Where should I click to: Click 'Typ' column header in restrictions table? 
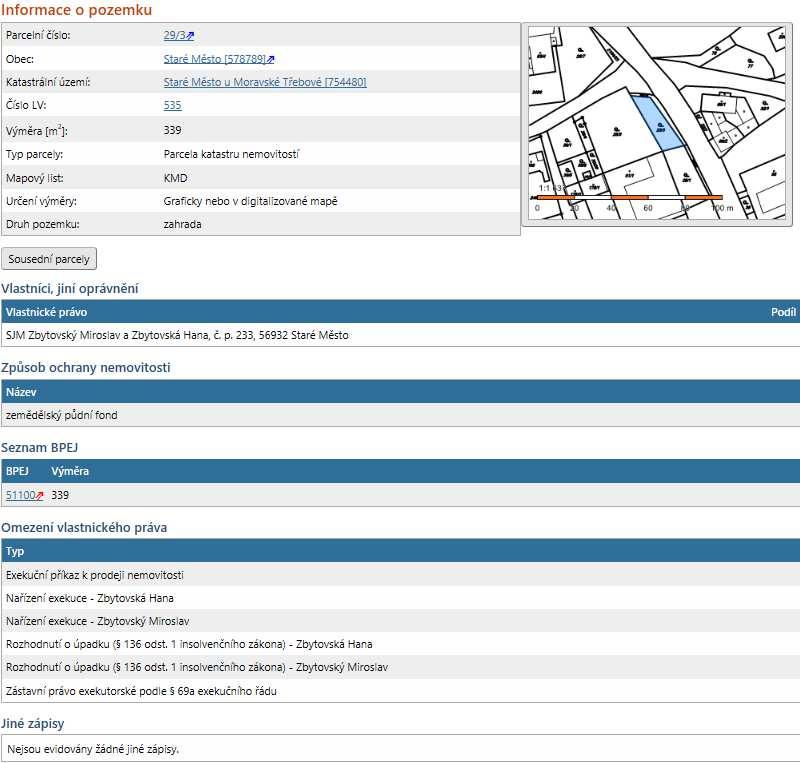pos(15,551)
